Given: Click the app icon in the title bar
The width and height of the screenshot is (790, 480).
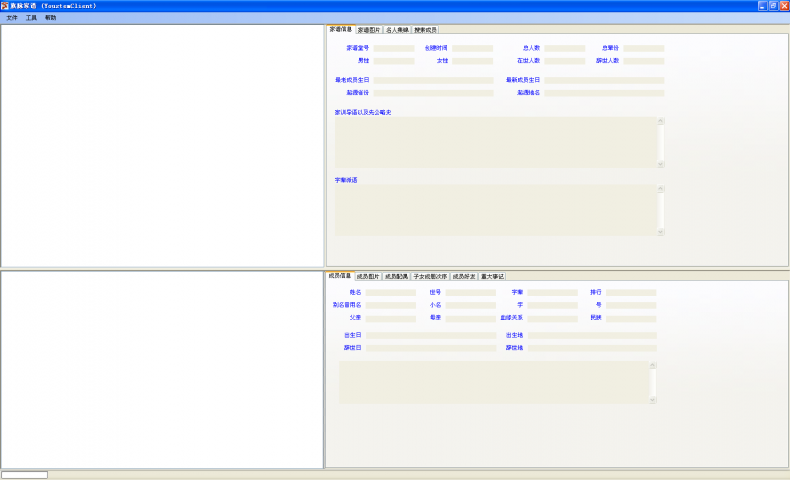Looking at the screenshot, I should click(x=5, y=5).
